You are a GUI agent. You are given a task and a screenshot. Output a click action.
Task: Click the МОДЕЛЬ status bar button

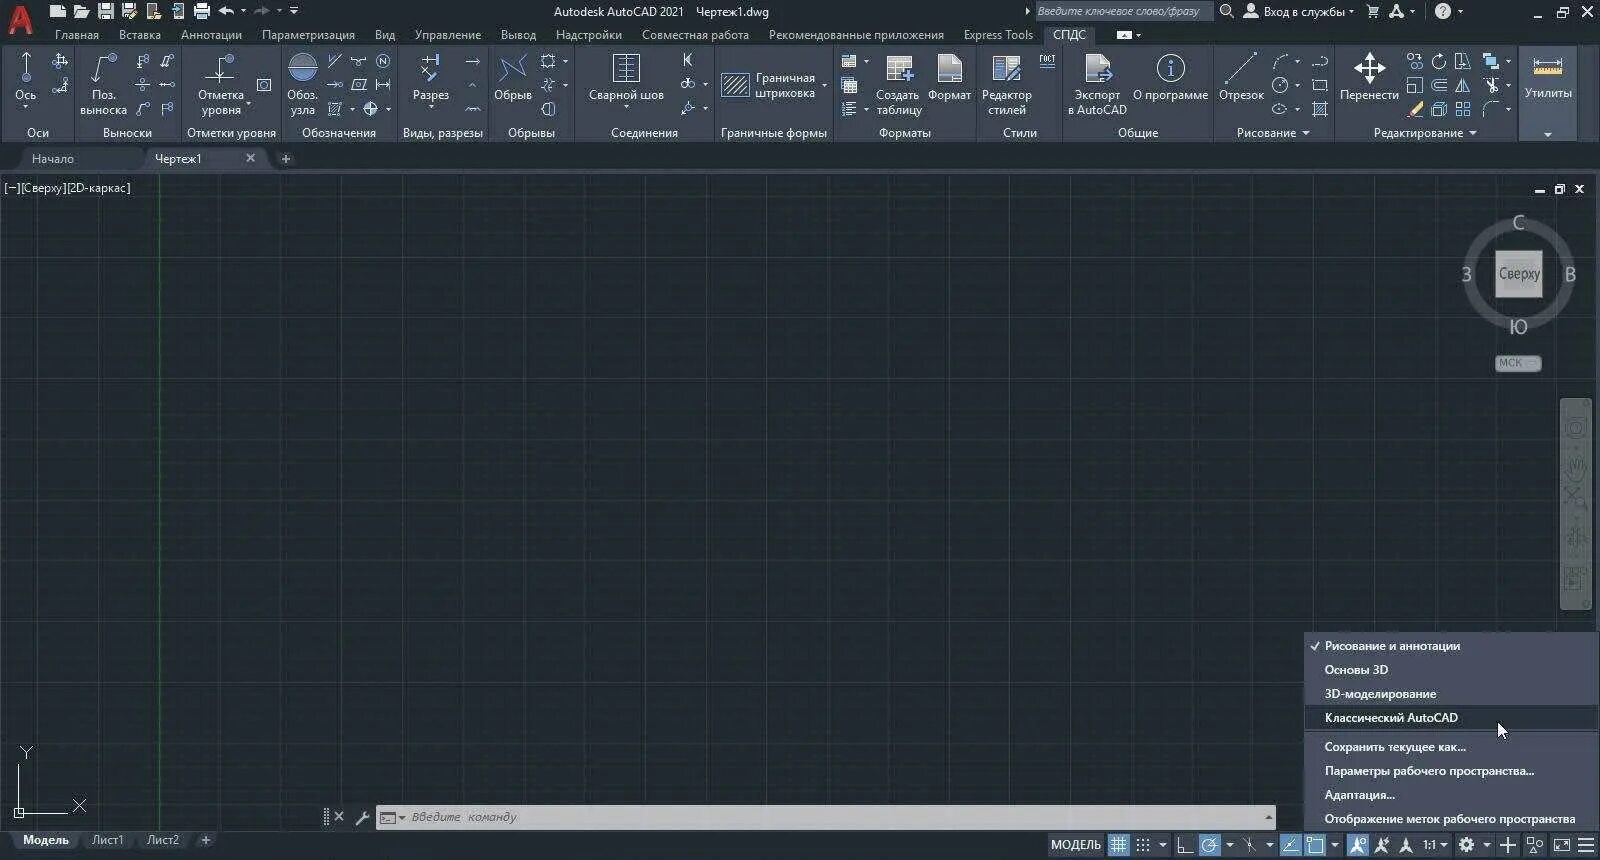pos(1075,845)
